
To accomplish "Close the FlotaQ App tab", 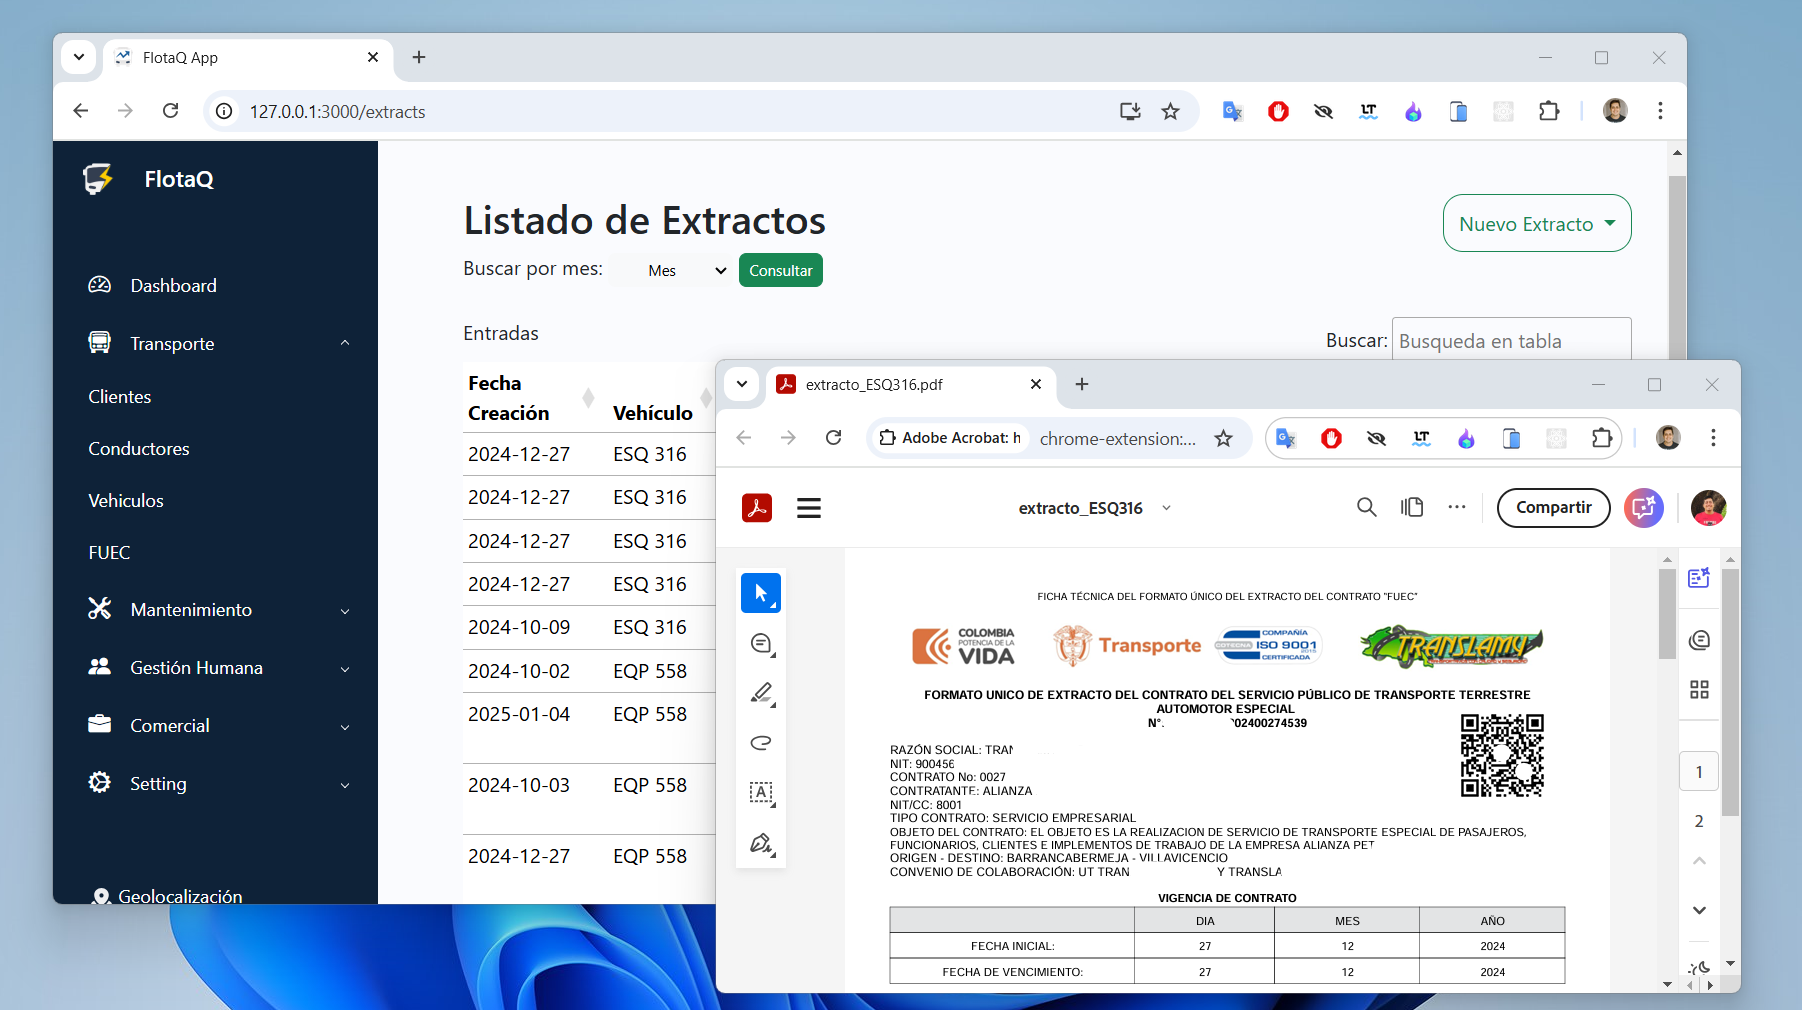I will coord(373,57).
